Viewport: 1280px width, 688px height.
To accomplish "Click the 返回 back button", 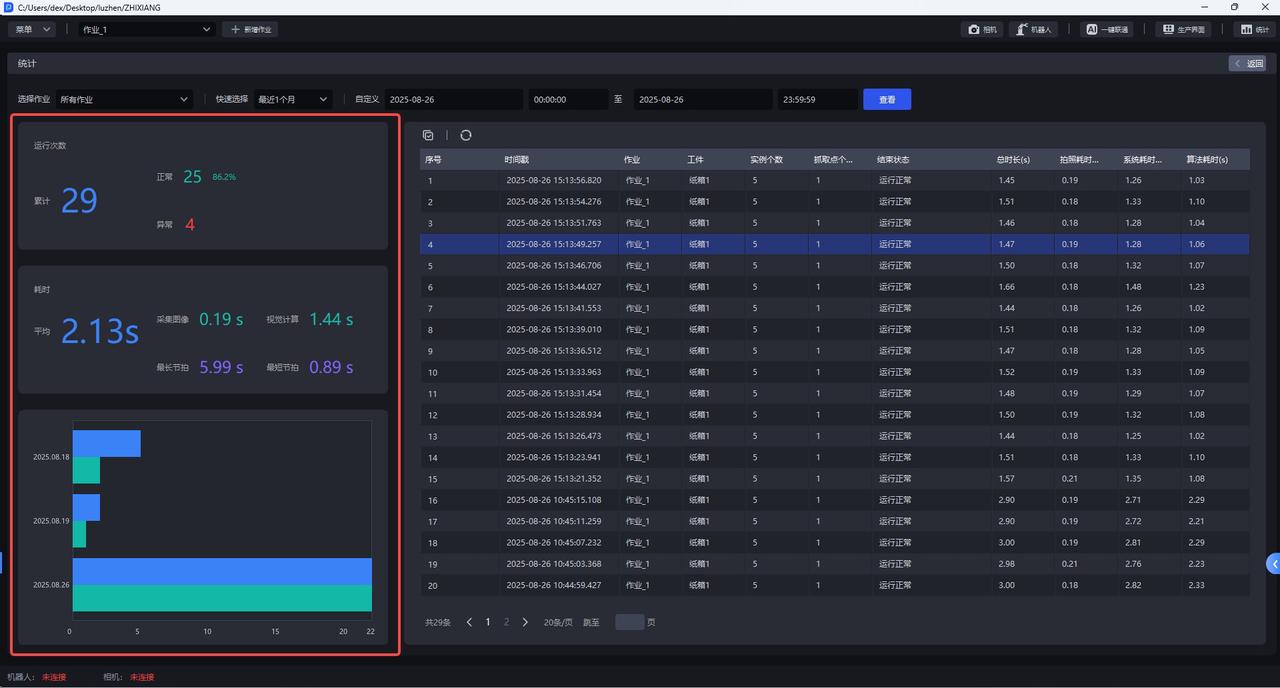I will click(1249, 63).
